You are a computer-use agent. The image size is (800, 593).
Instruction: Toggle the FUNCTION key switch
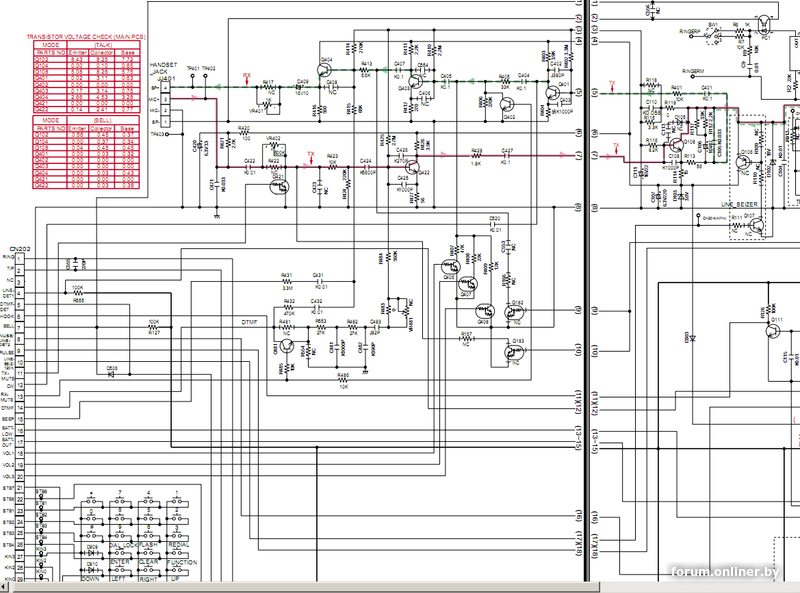pos(177,570)
